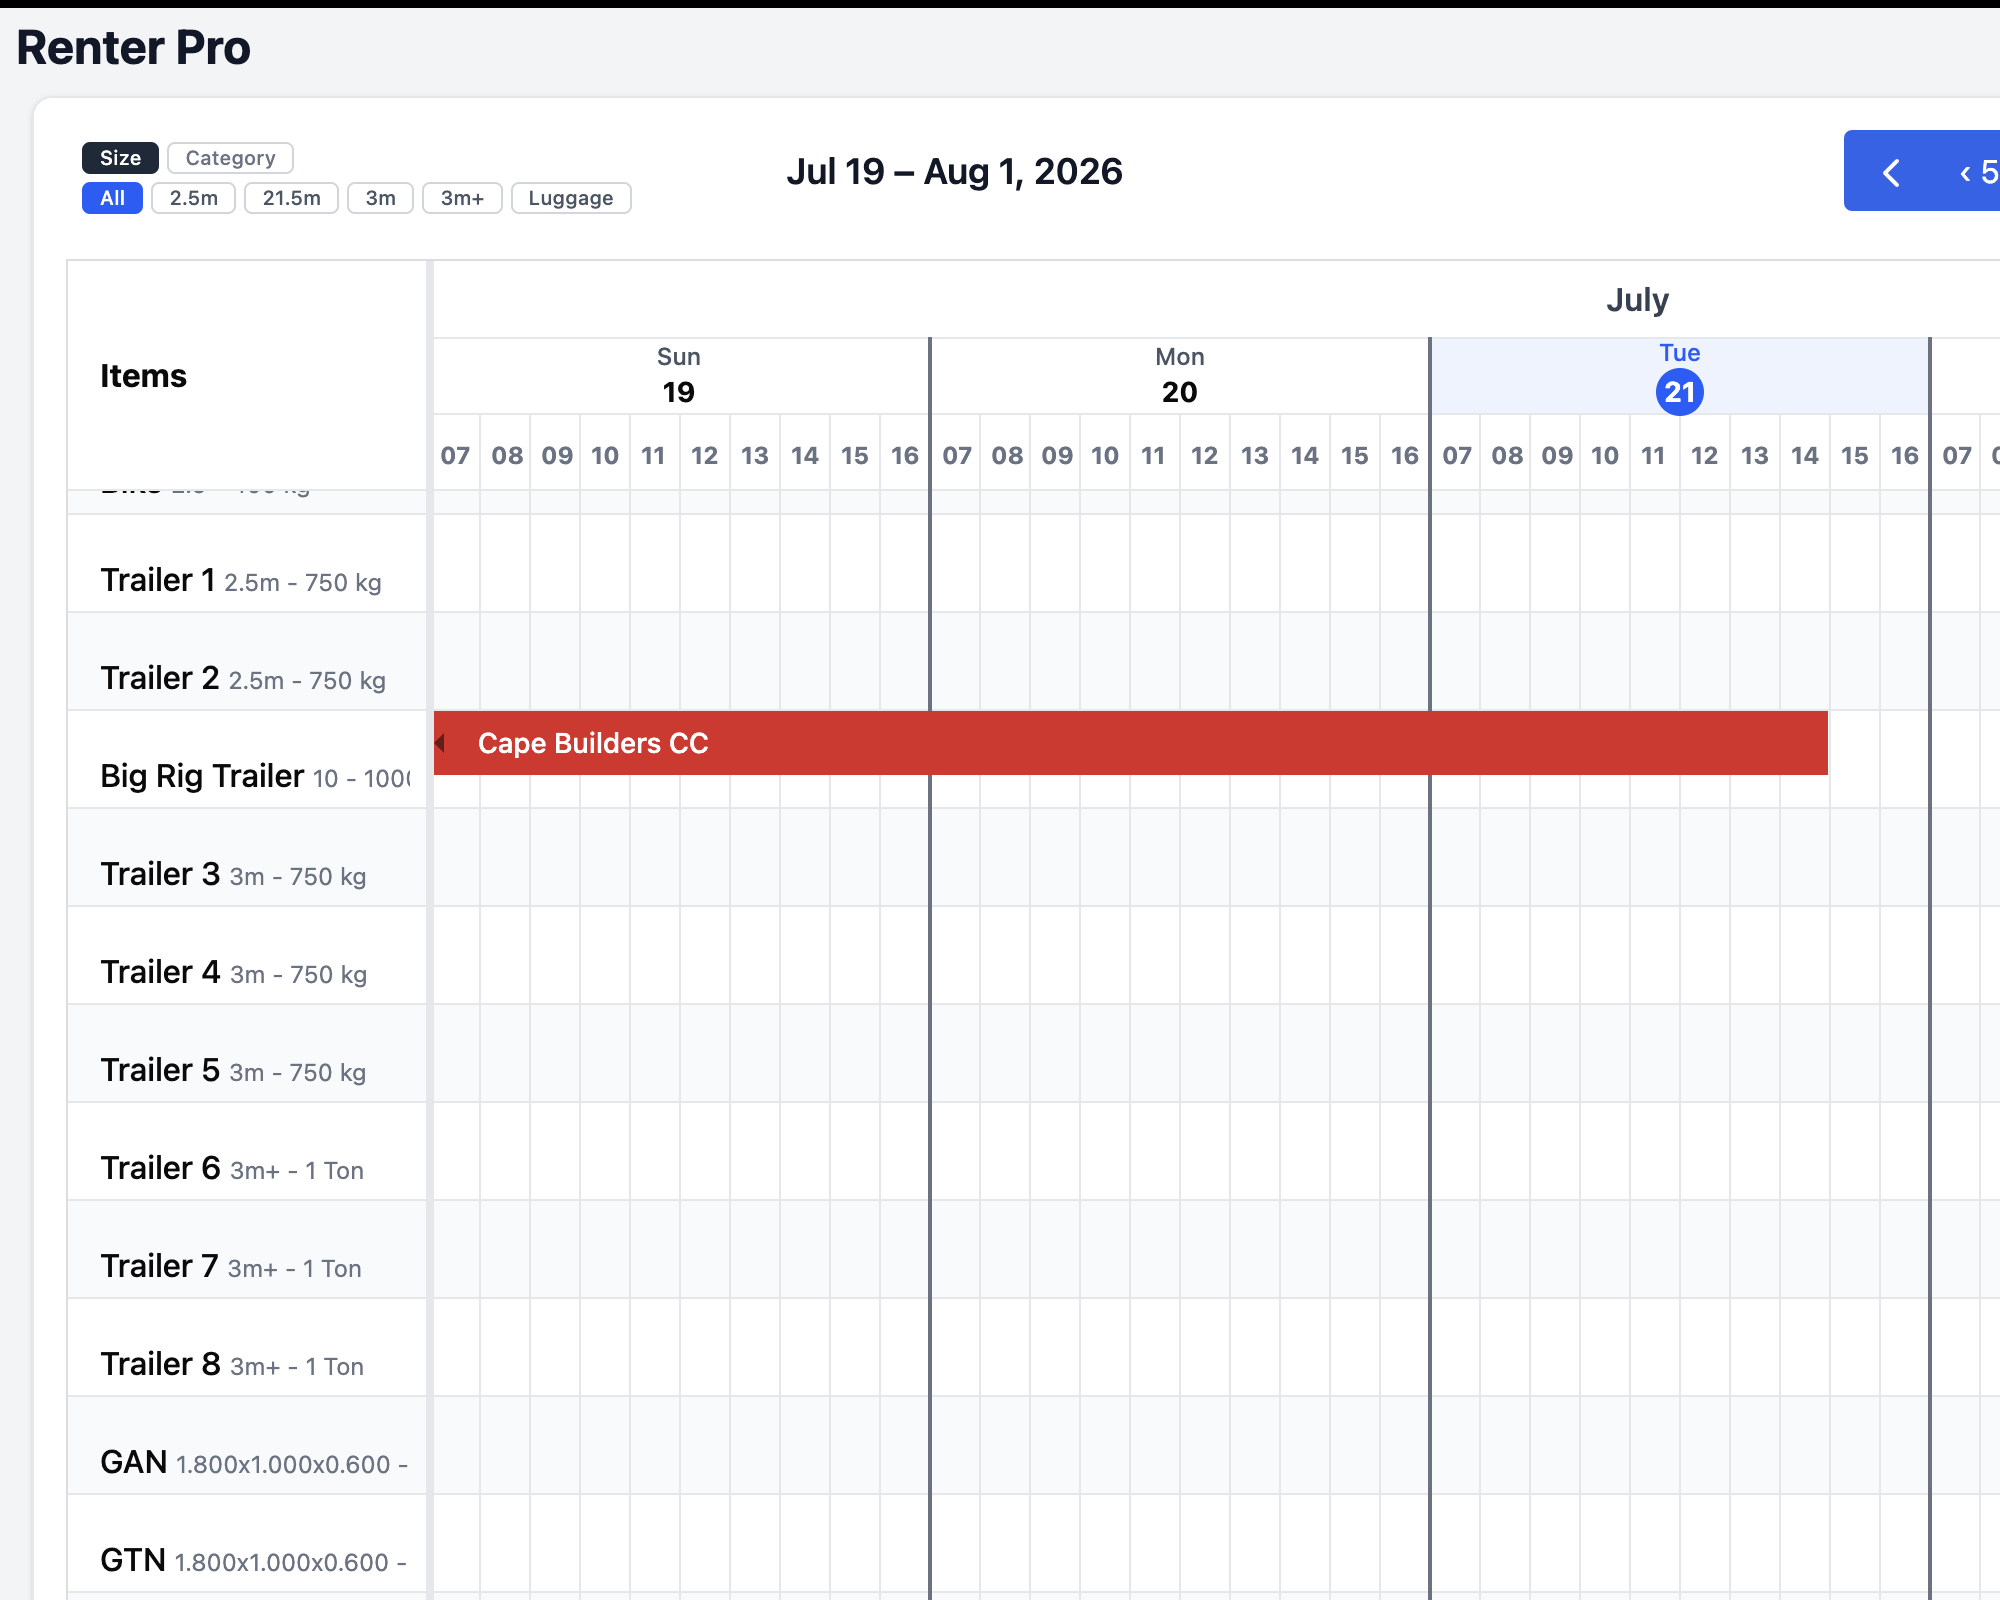This screenshot has width=2000, height=1600.
Task: Click Trailer 1 cell at 10:00 Sunday 19
Action: coord(605,563)
